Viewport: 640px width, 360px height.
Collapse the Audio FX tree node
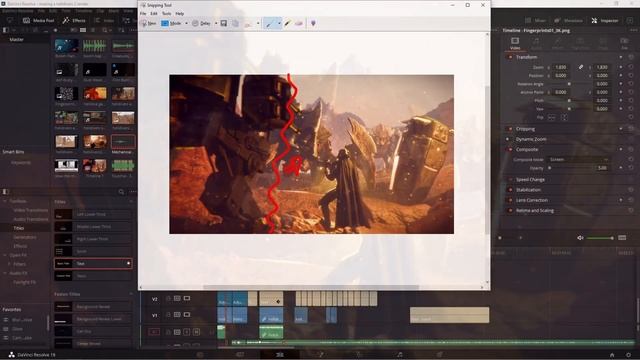click(5, 273)
